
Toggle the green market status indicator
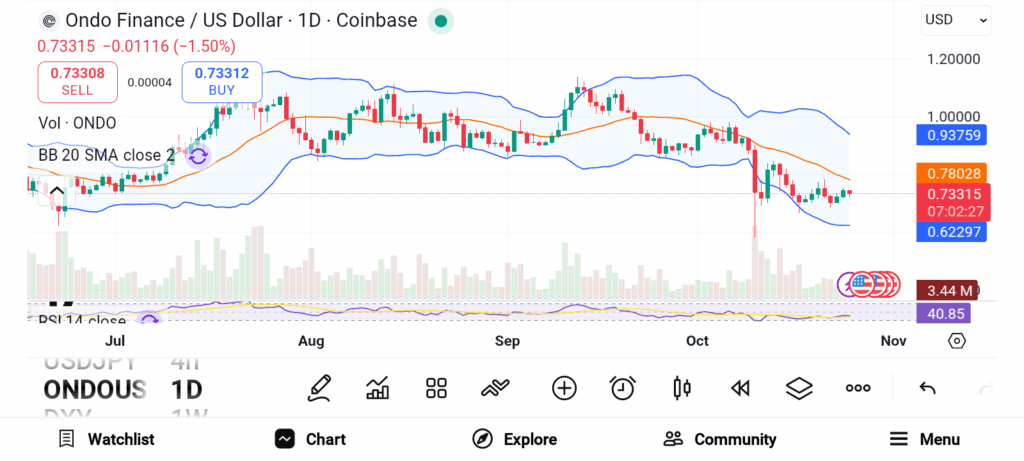(441, 20)
